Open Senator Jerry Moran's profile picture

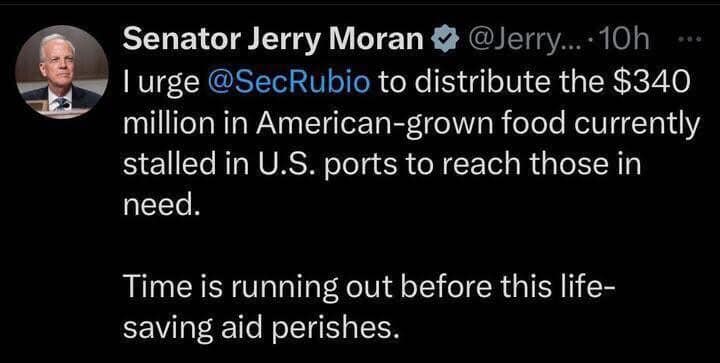62,72
